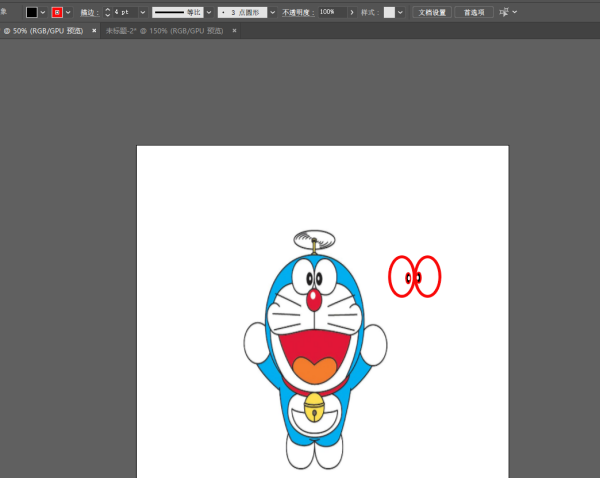
Task: Open the 描边 stroke panel link
Action: coord(90,13)
